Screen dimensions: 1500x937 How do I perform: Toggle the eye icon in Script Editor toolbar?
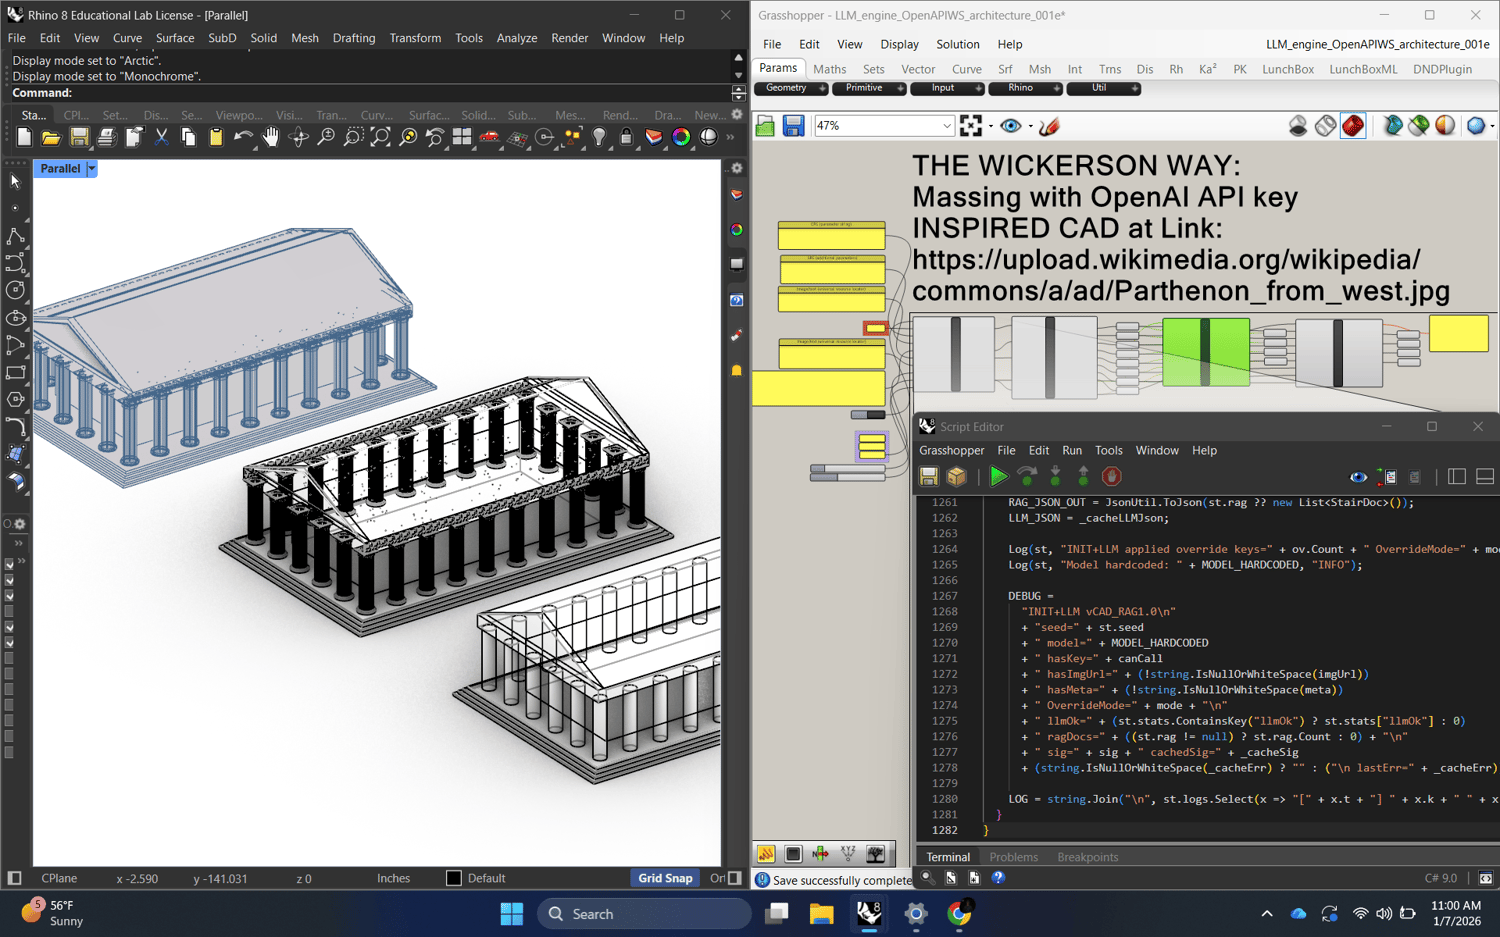[1358, 477]
